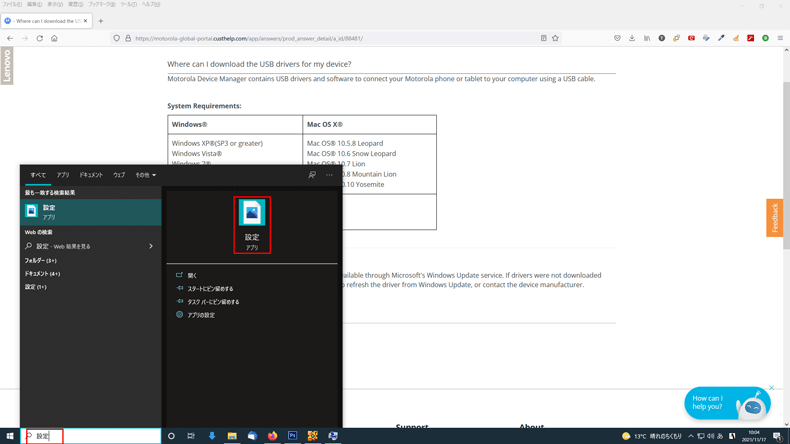
Task: Switch to the アプリ search tab
Action: tap(63, 175)
